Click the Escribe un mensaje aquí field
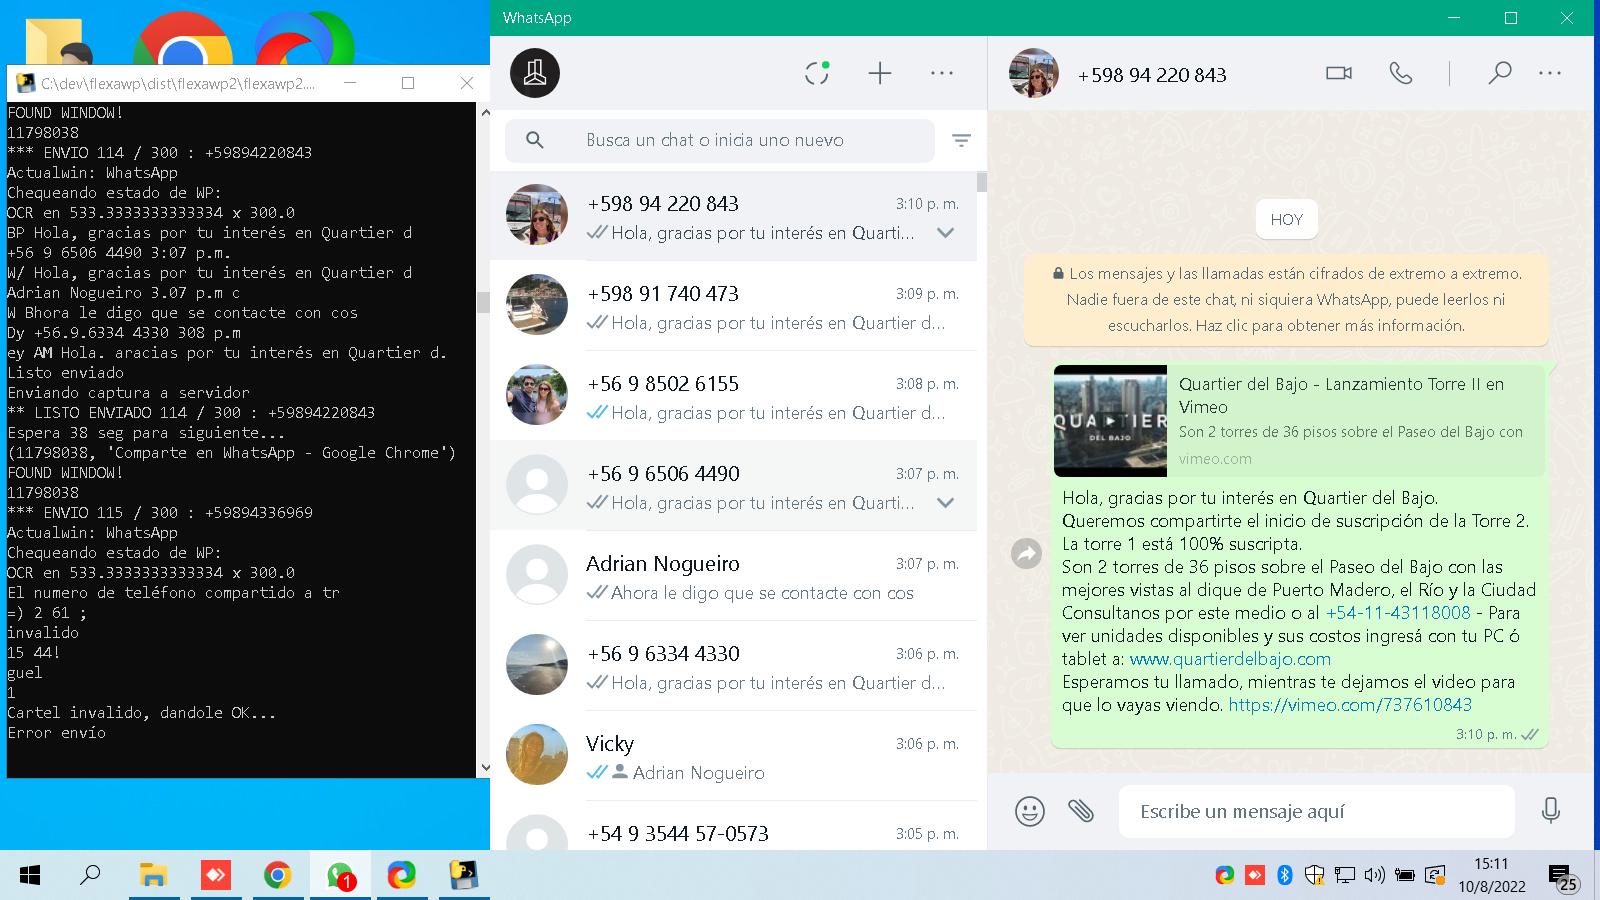Viewport: 1600px width, 900px height. 1316,811
